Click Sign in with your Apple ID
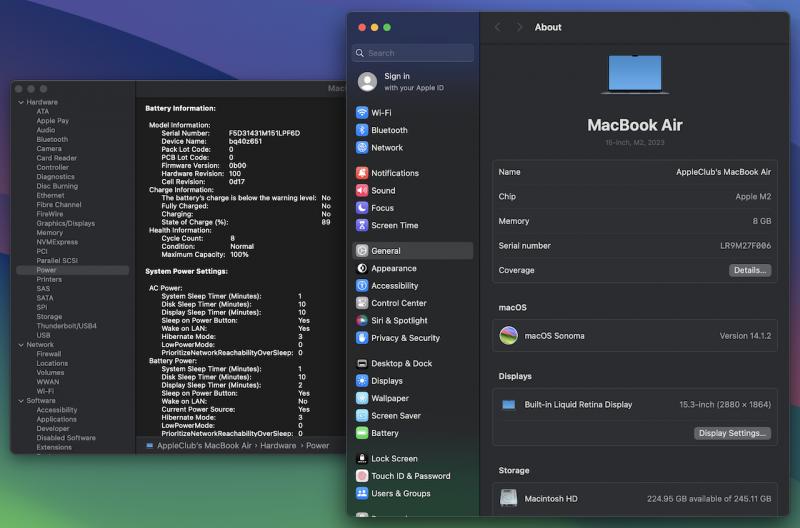Screen dimensions: 800x528 pos(413,82)
